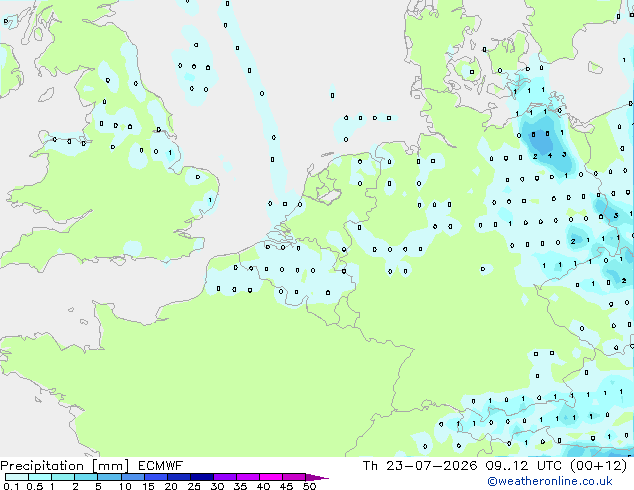Viewport: 634px width, 490px height.
Task: Pick the 0.1–0.5 mm lightest legend swatch
Action: coord(17,477)
